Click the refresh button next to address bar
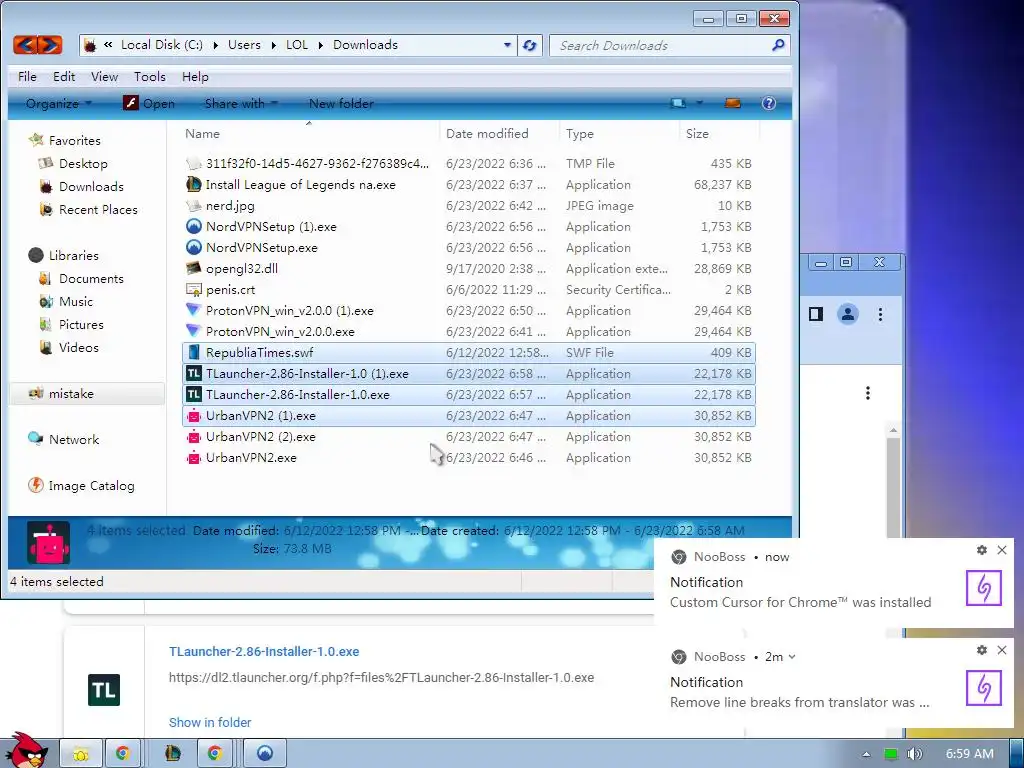 (530, 45)
